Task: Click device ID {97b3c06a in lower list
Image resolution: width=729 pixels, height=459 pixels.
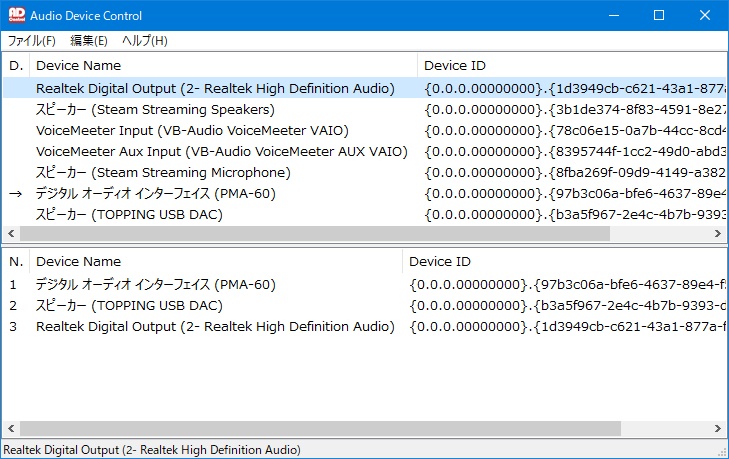Action: pyautogui.click(x=567, y=285)
